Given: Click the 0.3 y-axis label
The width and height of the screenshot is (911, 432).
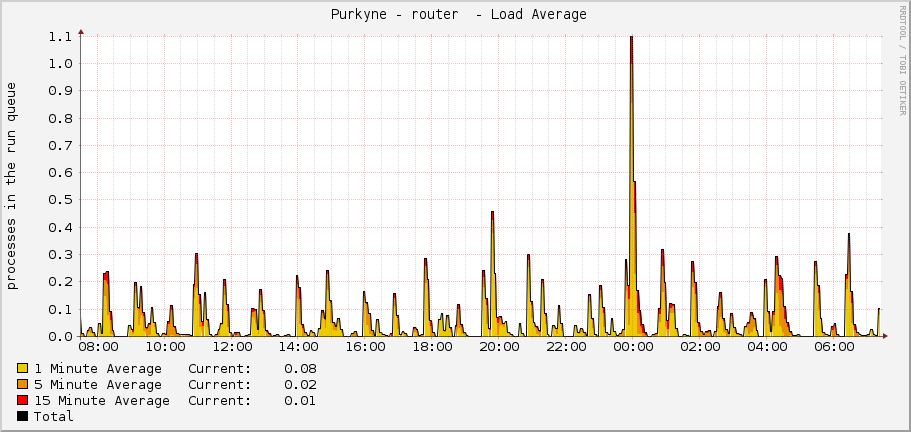Looking at the screenshot, I should pos(59,254).
